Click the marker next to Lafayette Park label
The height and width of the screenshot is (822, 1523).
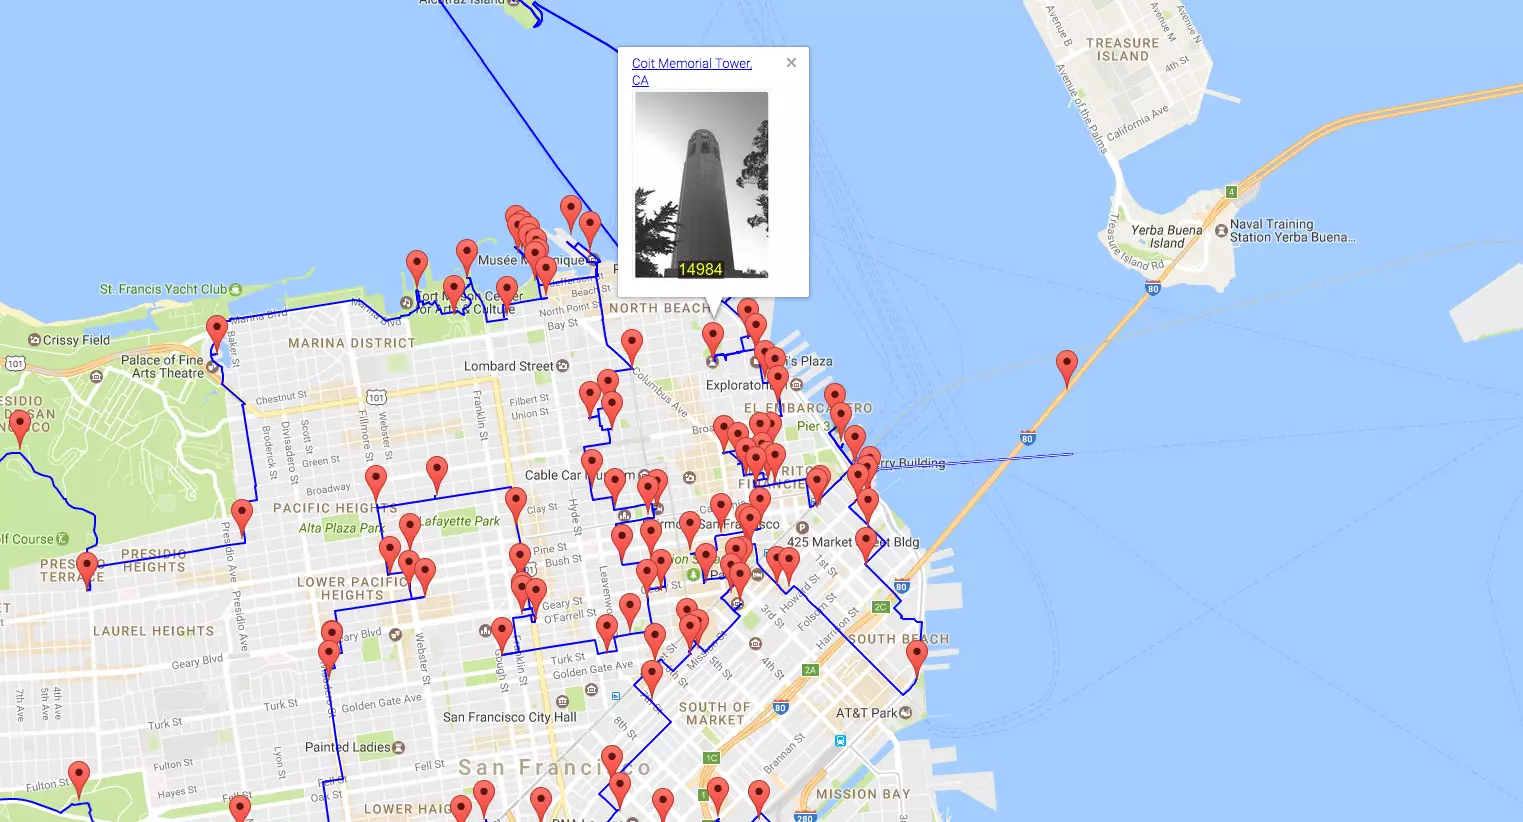click(x=410, y=531)
